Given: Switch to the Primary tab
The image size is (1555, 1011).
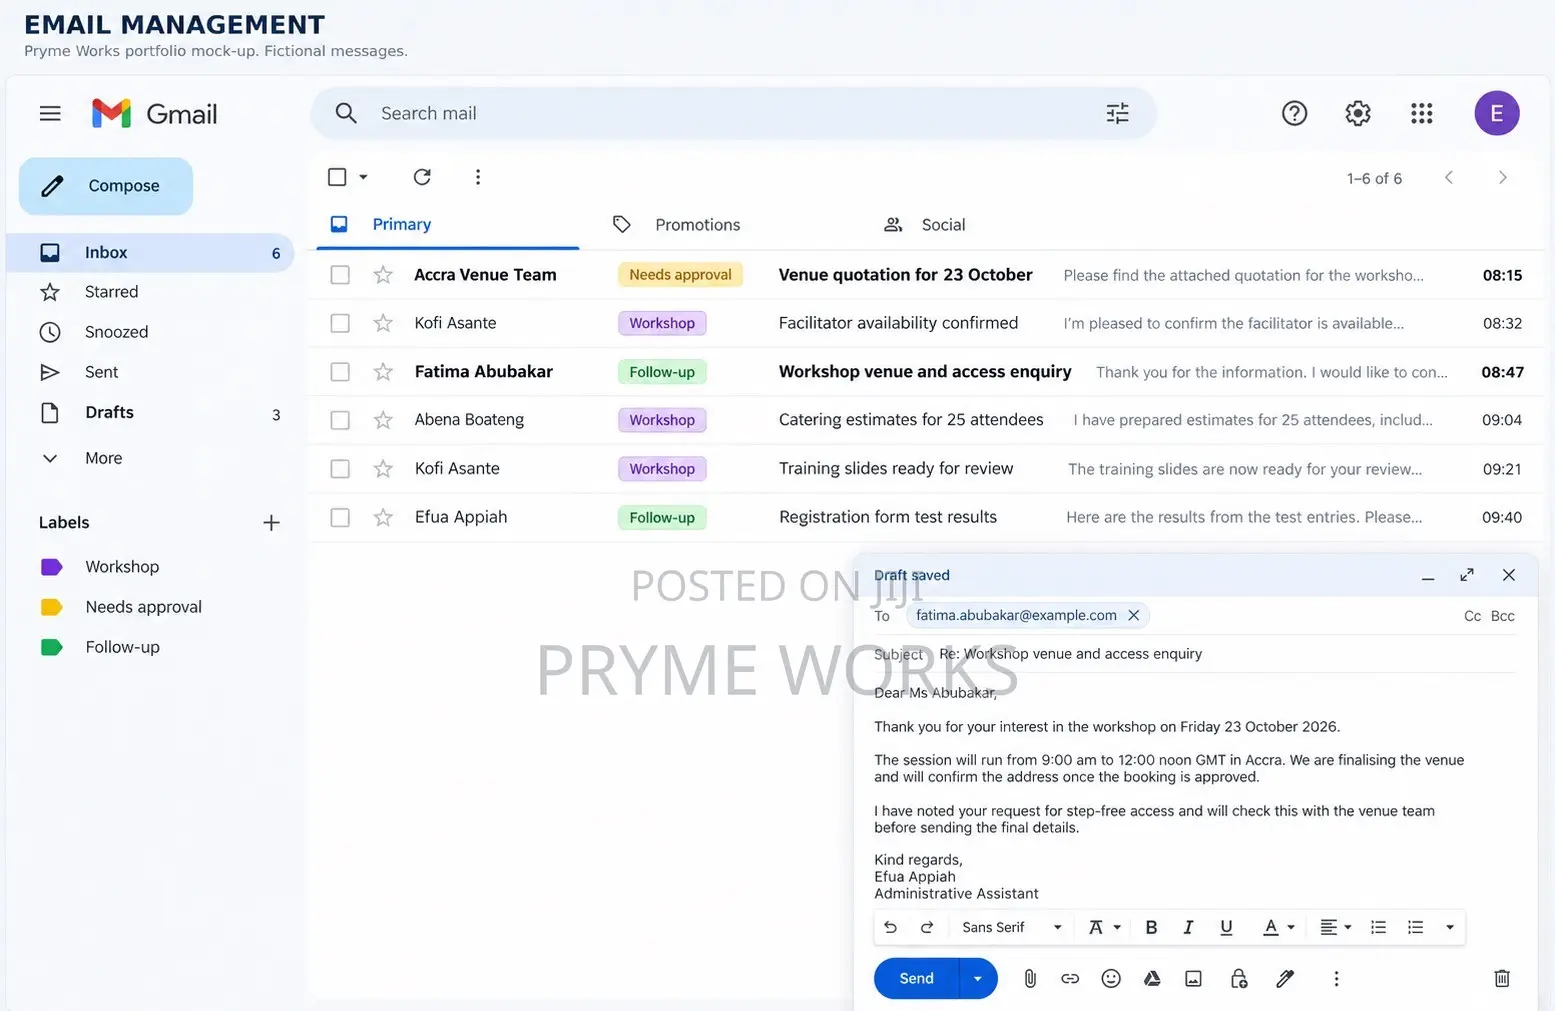Looking at the screenshot, I should [447, 225].
